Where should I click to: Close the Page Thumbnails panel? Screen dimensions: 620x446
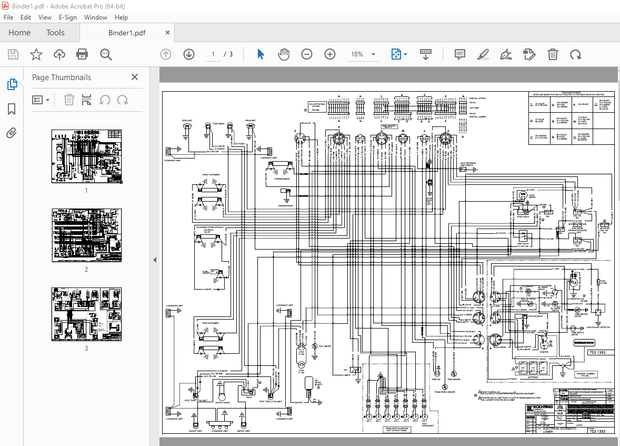point(135,77)
